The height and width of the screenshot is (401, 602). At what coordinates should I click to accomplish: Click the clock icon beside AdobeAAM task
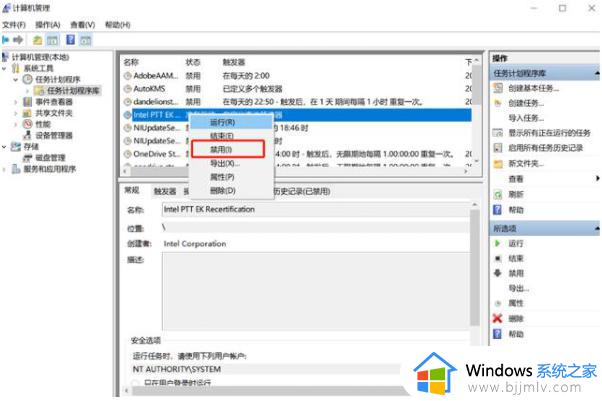coord(127,76)
